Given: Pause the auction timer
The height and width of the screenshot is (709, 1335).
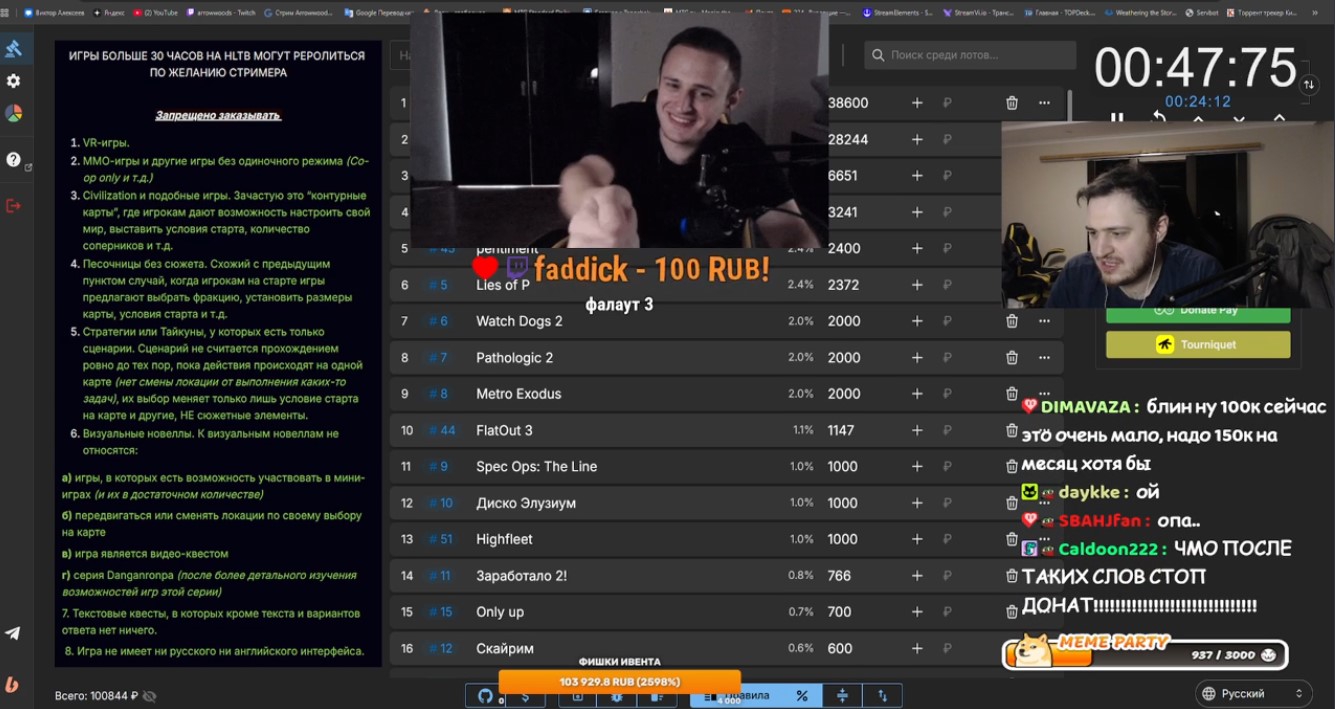Looking at the screenshot, I should [x=1117, y=118].
